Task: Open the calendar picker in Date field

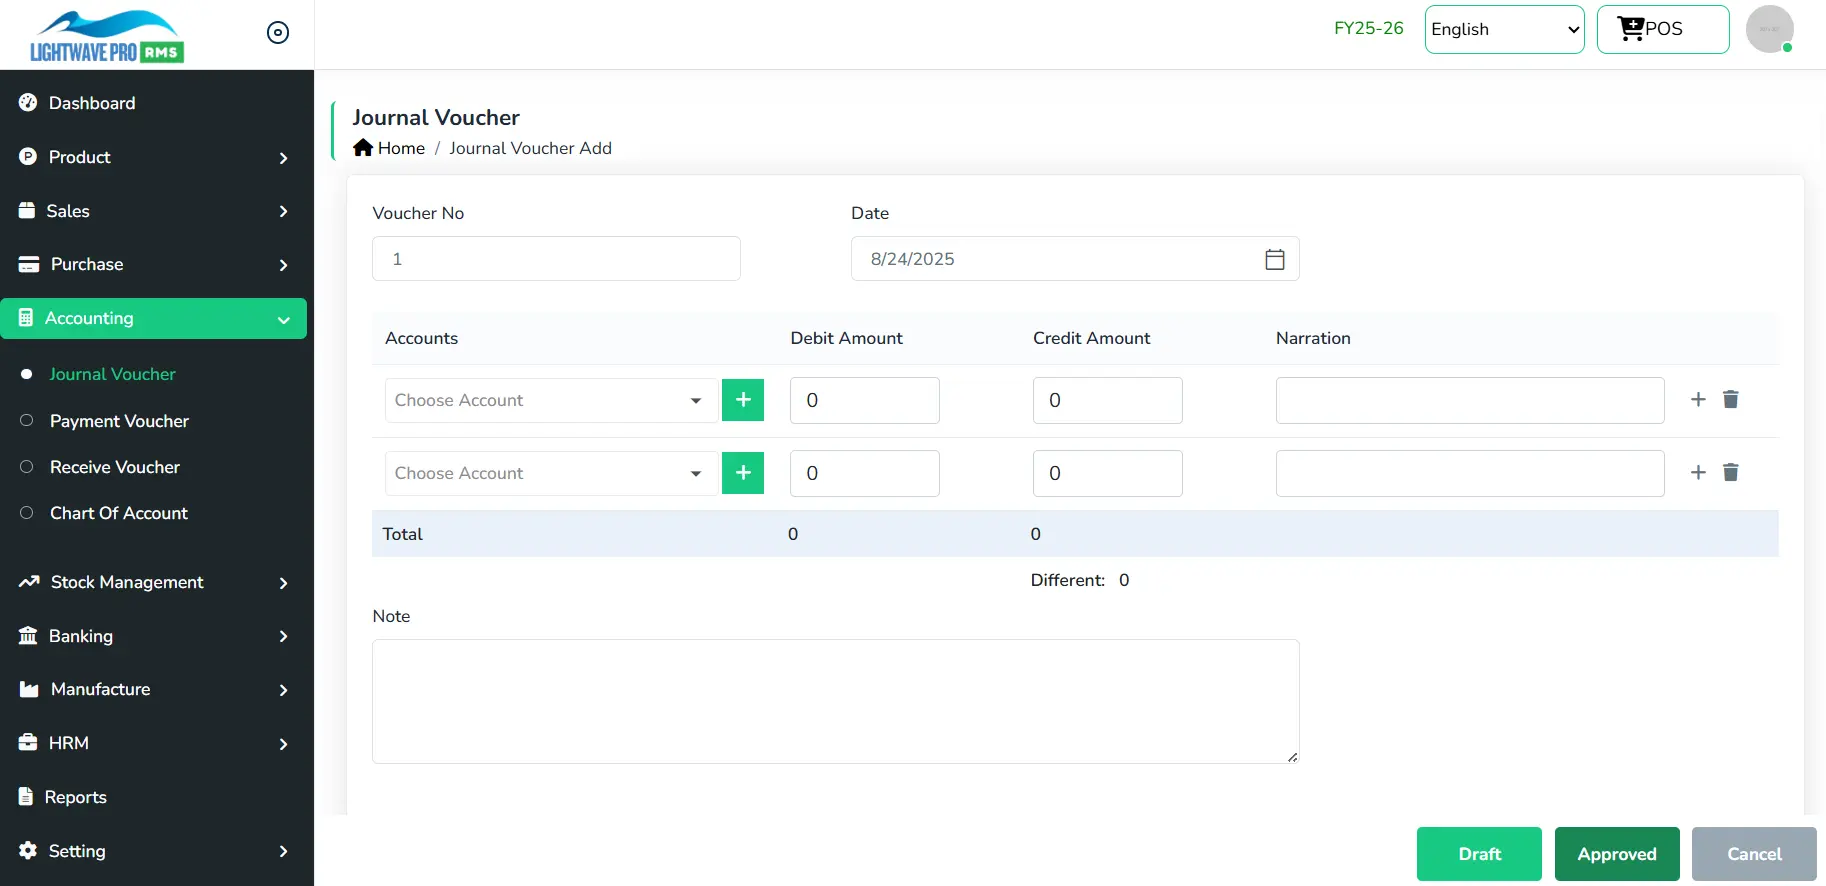Action: tap(1274, 259)
